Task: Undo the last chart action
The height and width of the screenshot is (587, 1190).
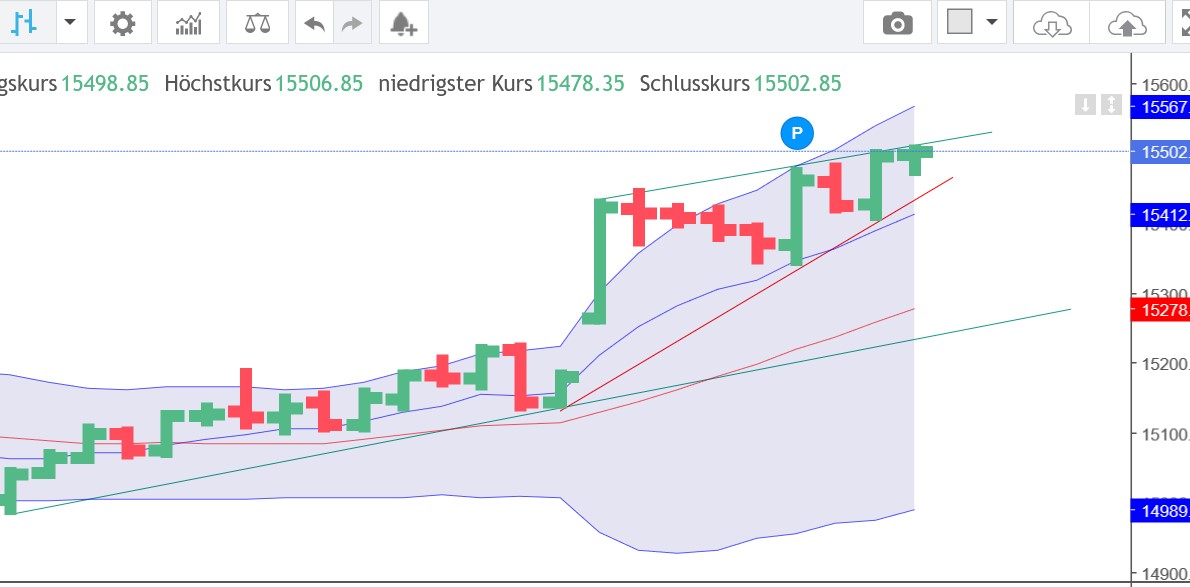Action: point(313,22)
